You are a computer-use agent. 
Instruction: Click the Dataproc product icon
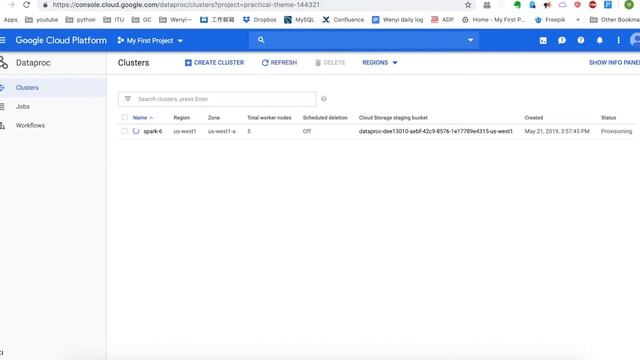click(x=4, y=62)
